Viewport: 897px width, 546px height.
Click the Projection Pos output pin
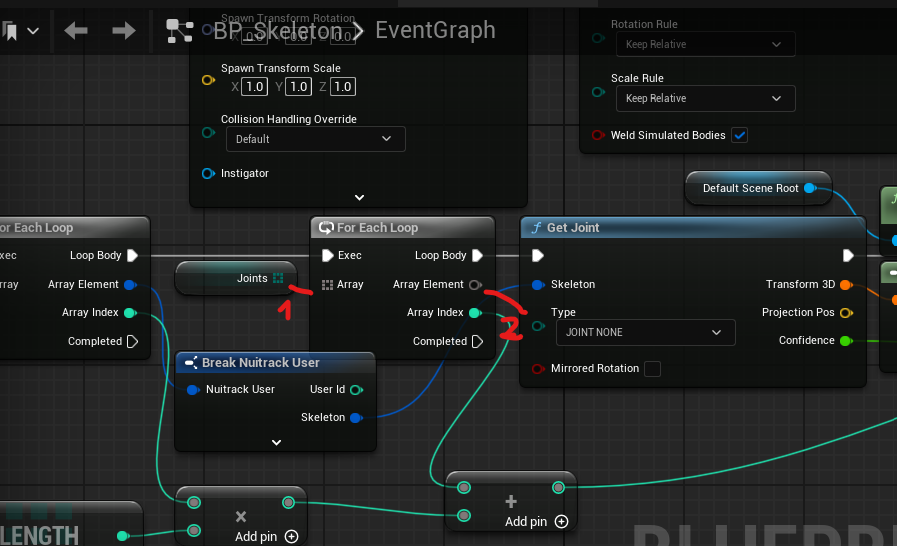point(847,312)
